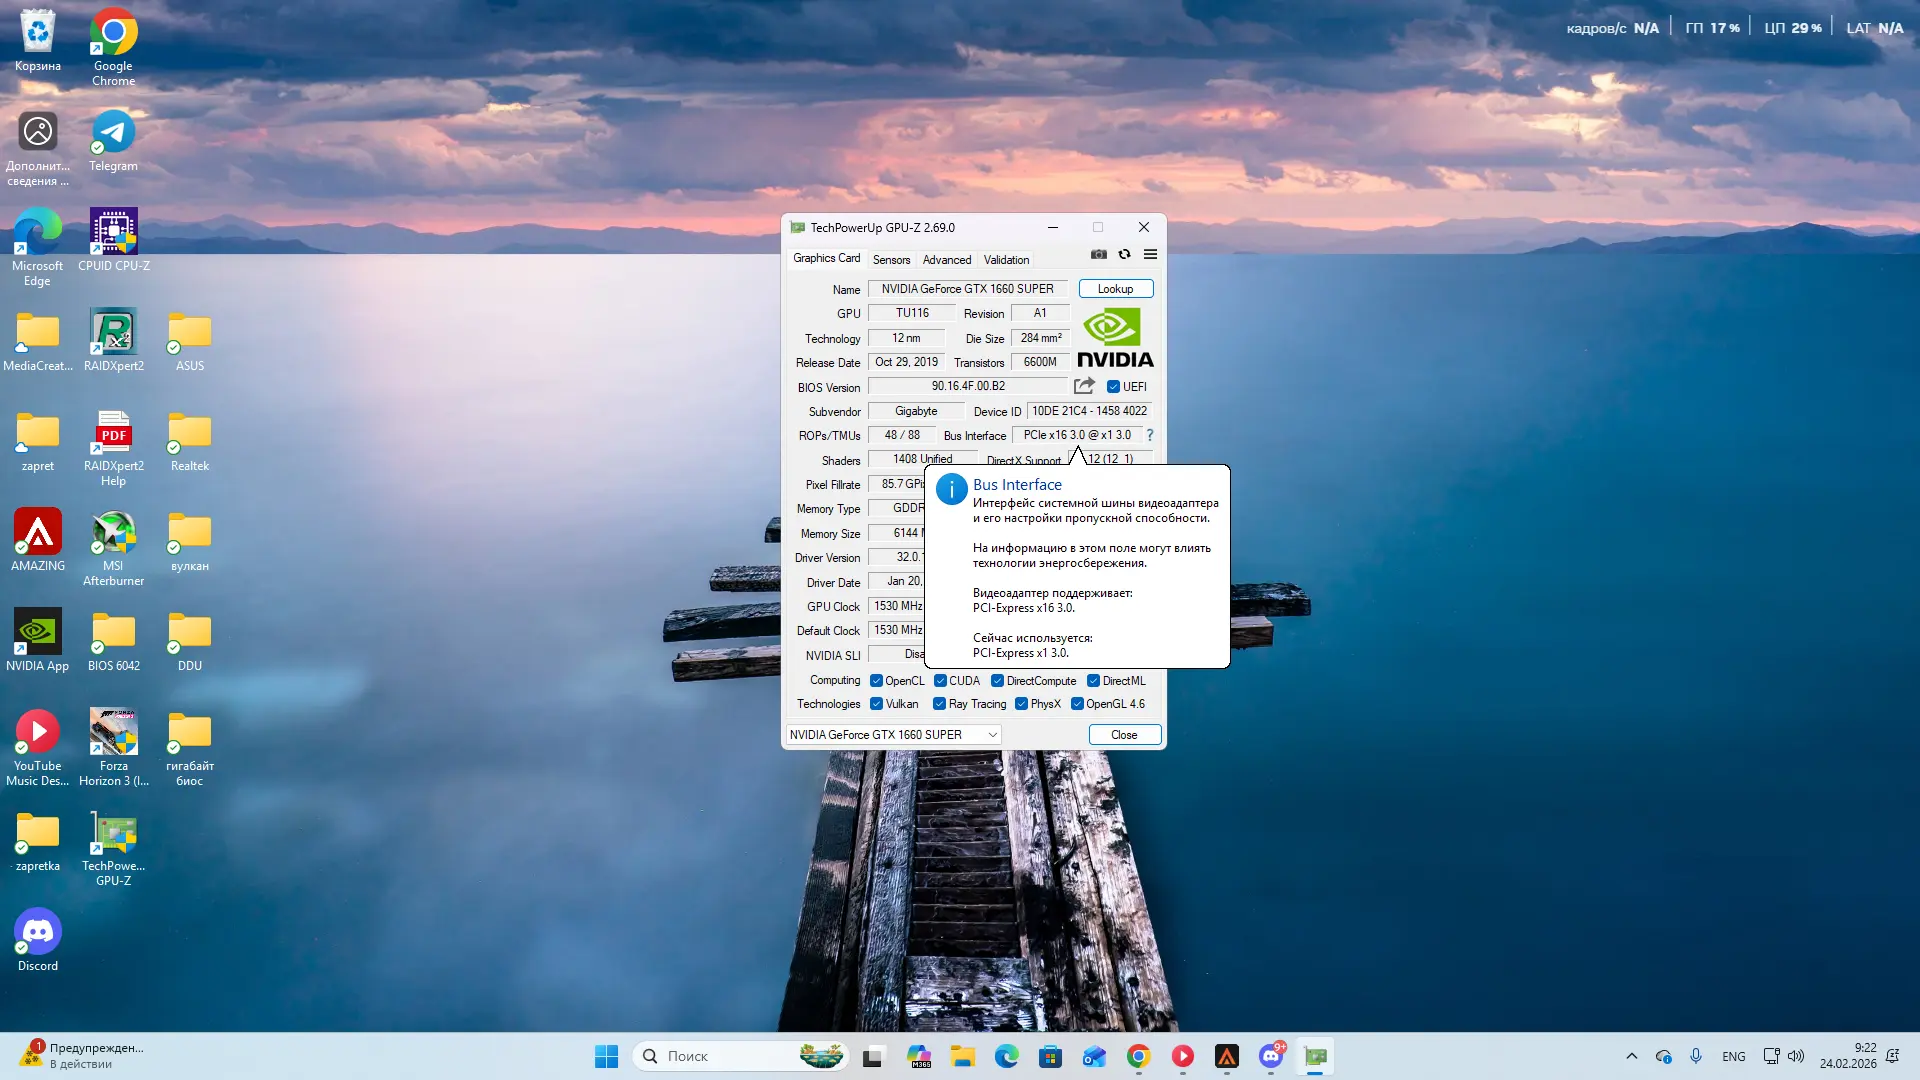The image size is (1920, 1080).
Task: Click the Bus Interface question mark
Action: point(1150,435)
